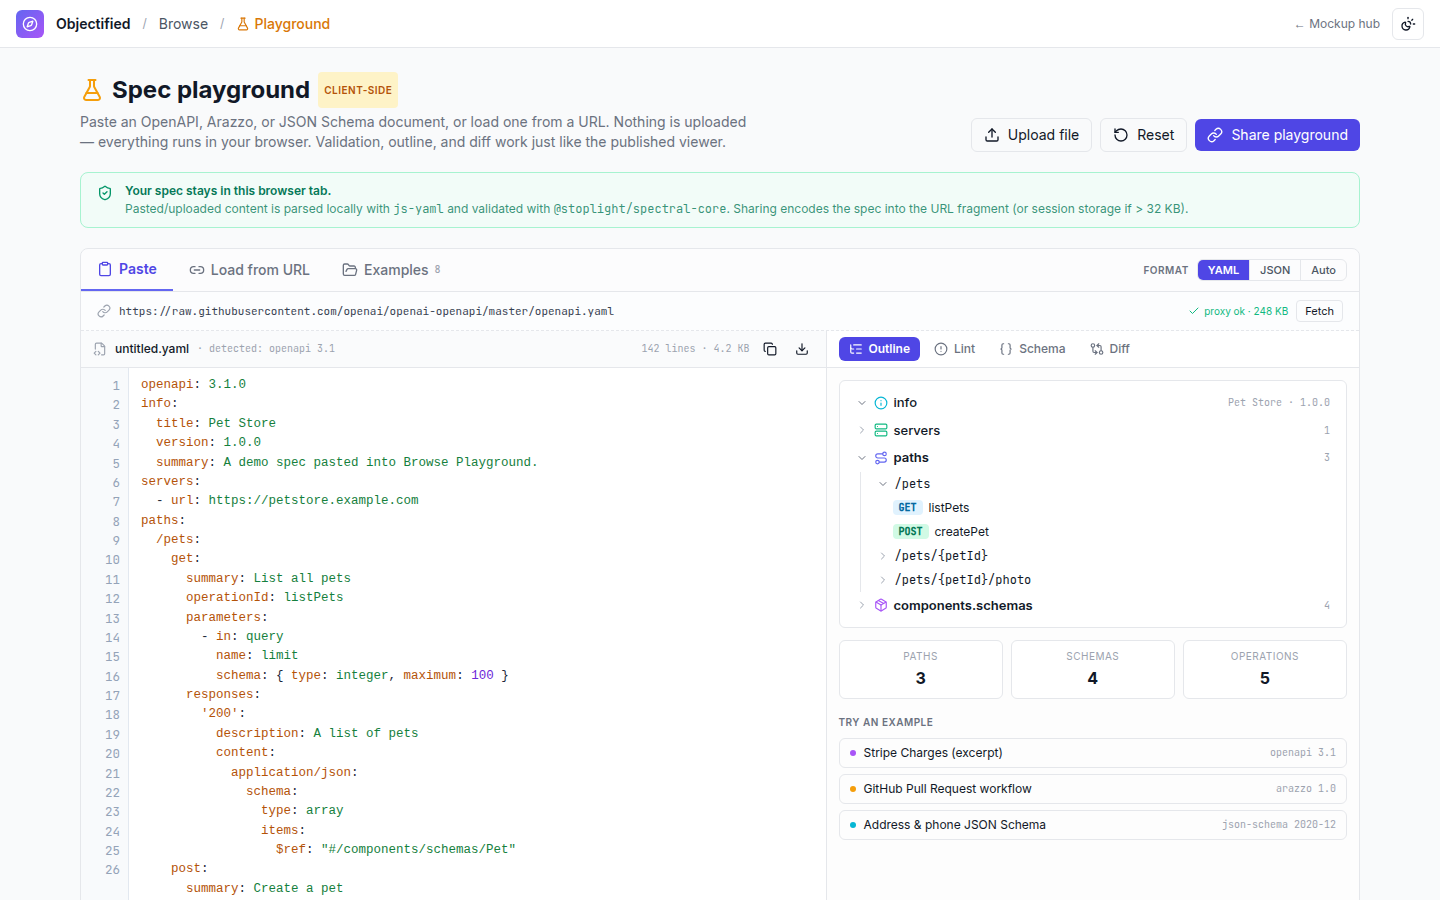The height and width of the screenshot is (900, 1440).
Task: Click the 'url: https://petstore.example.com' line
Action: pos(287,500)
